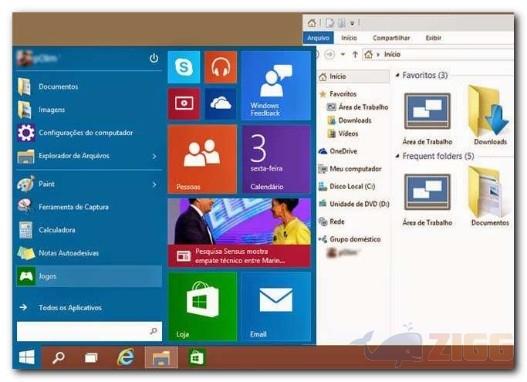The height and width of the screenshot is (382, 527).
Task: Expand the Explorador de Arquivos submenu arrow
Action: (154, 156)
